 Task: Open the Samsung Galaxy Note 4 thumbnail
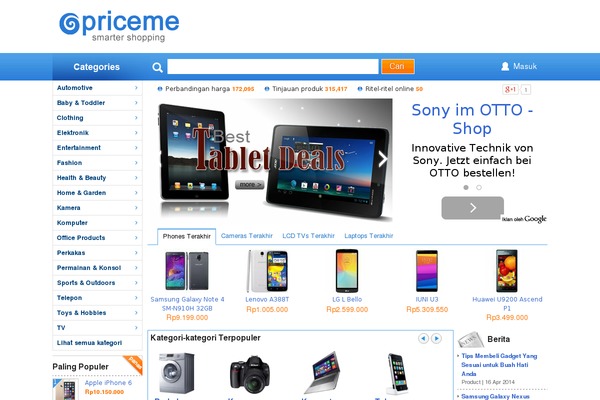pyautogui.click(x=187, y=271)
